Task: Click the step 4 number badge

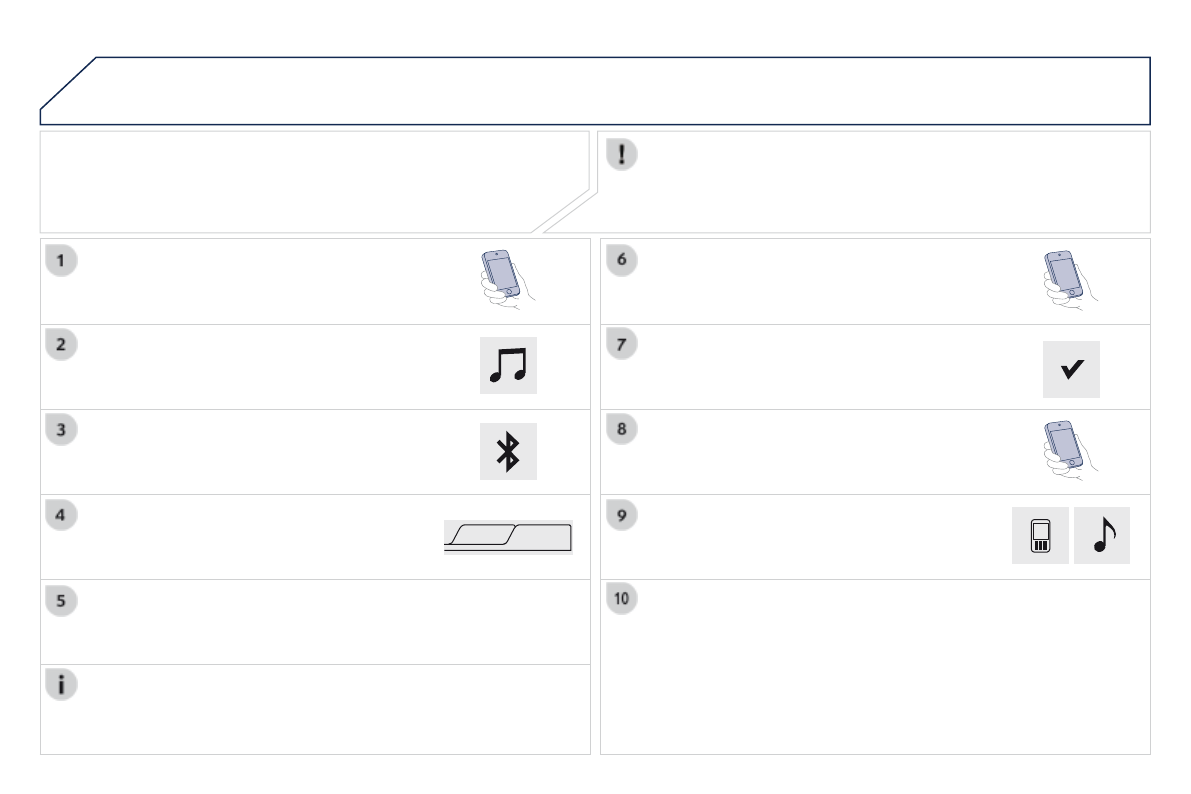Action: coord(62,515)
